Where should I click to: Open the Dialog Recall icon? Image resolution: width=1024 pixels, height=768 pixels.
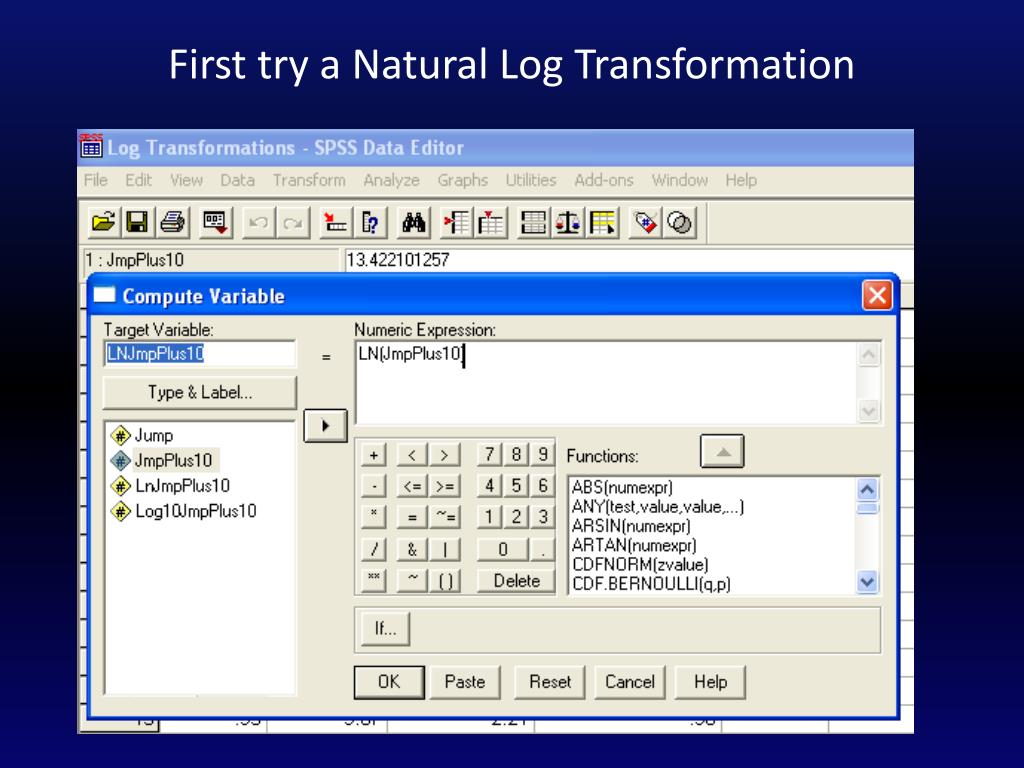(x=215, y=223)
